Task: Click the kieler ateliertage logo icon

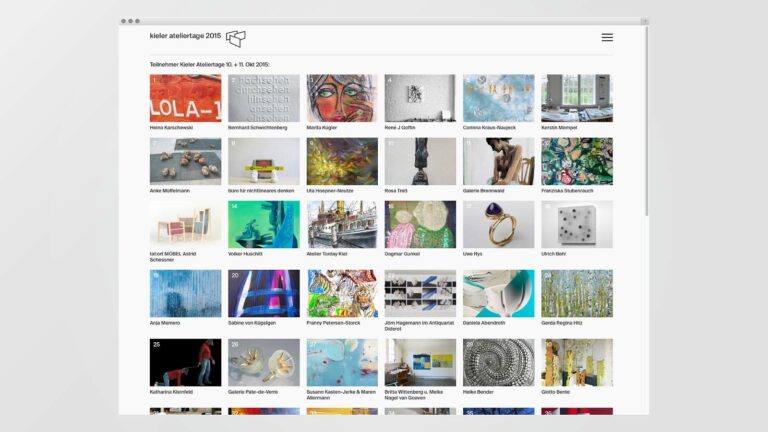Action: click(x=236, y=38)
